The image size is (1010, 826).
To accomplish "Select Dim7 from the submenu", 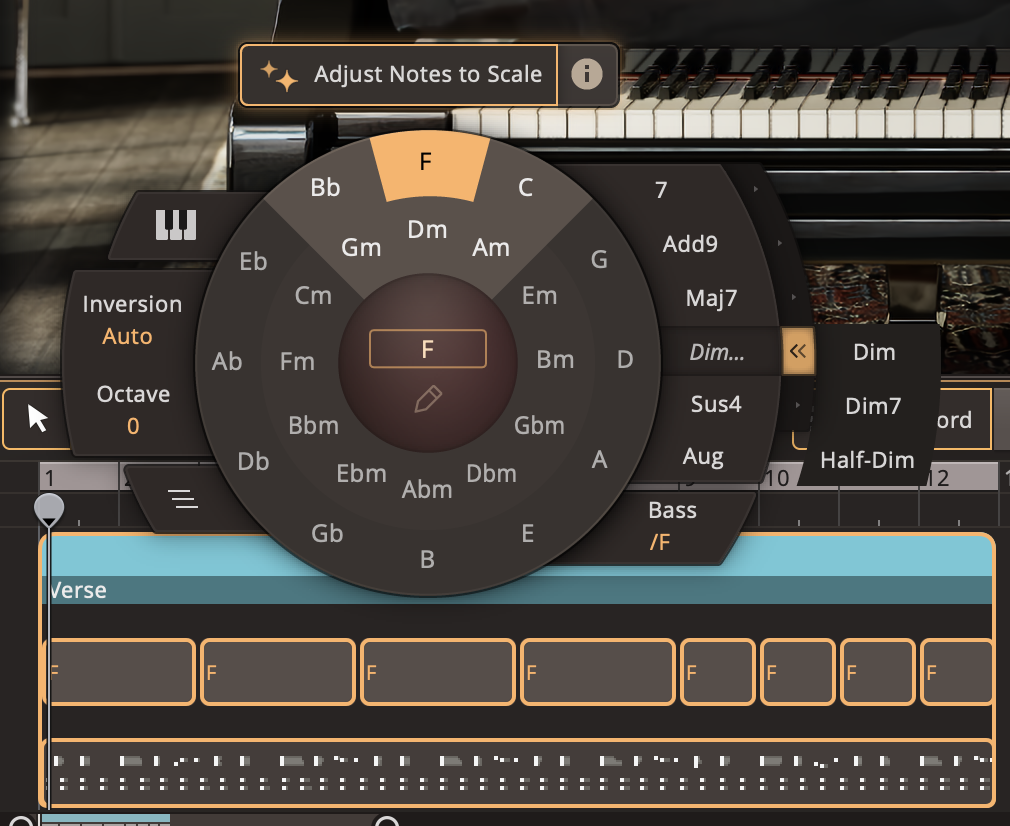I will [873, 406].
